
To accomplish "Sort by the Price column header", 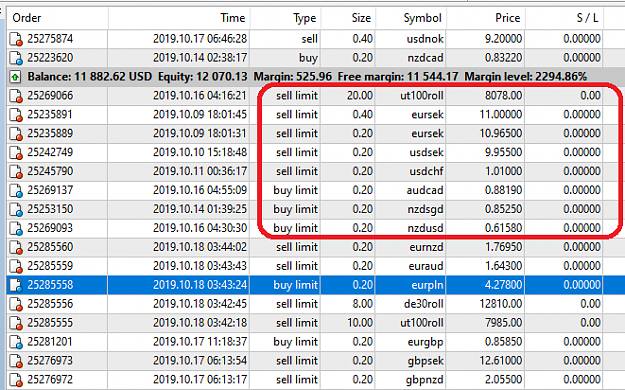I will coord(485,18).
